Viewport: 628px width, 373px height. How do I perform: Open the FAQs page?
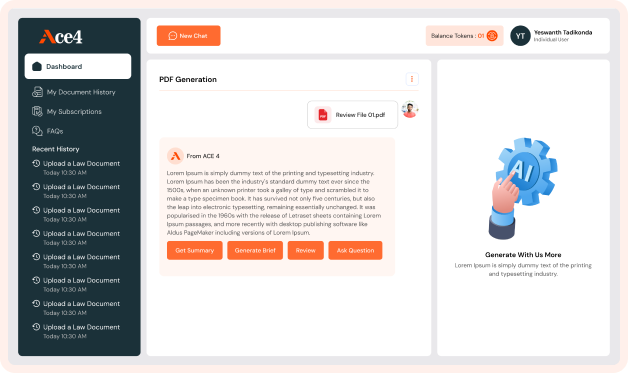tap(48, 131)
